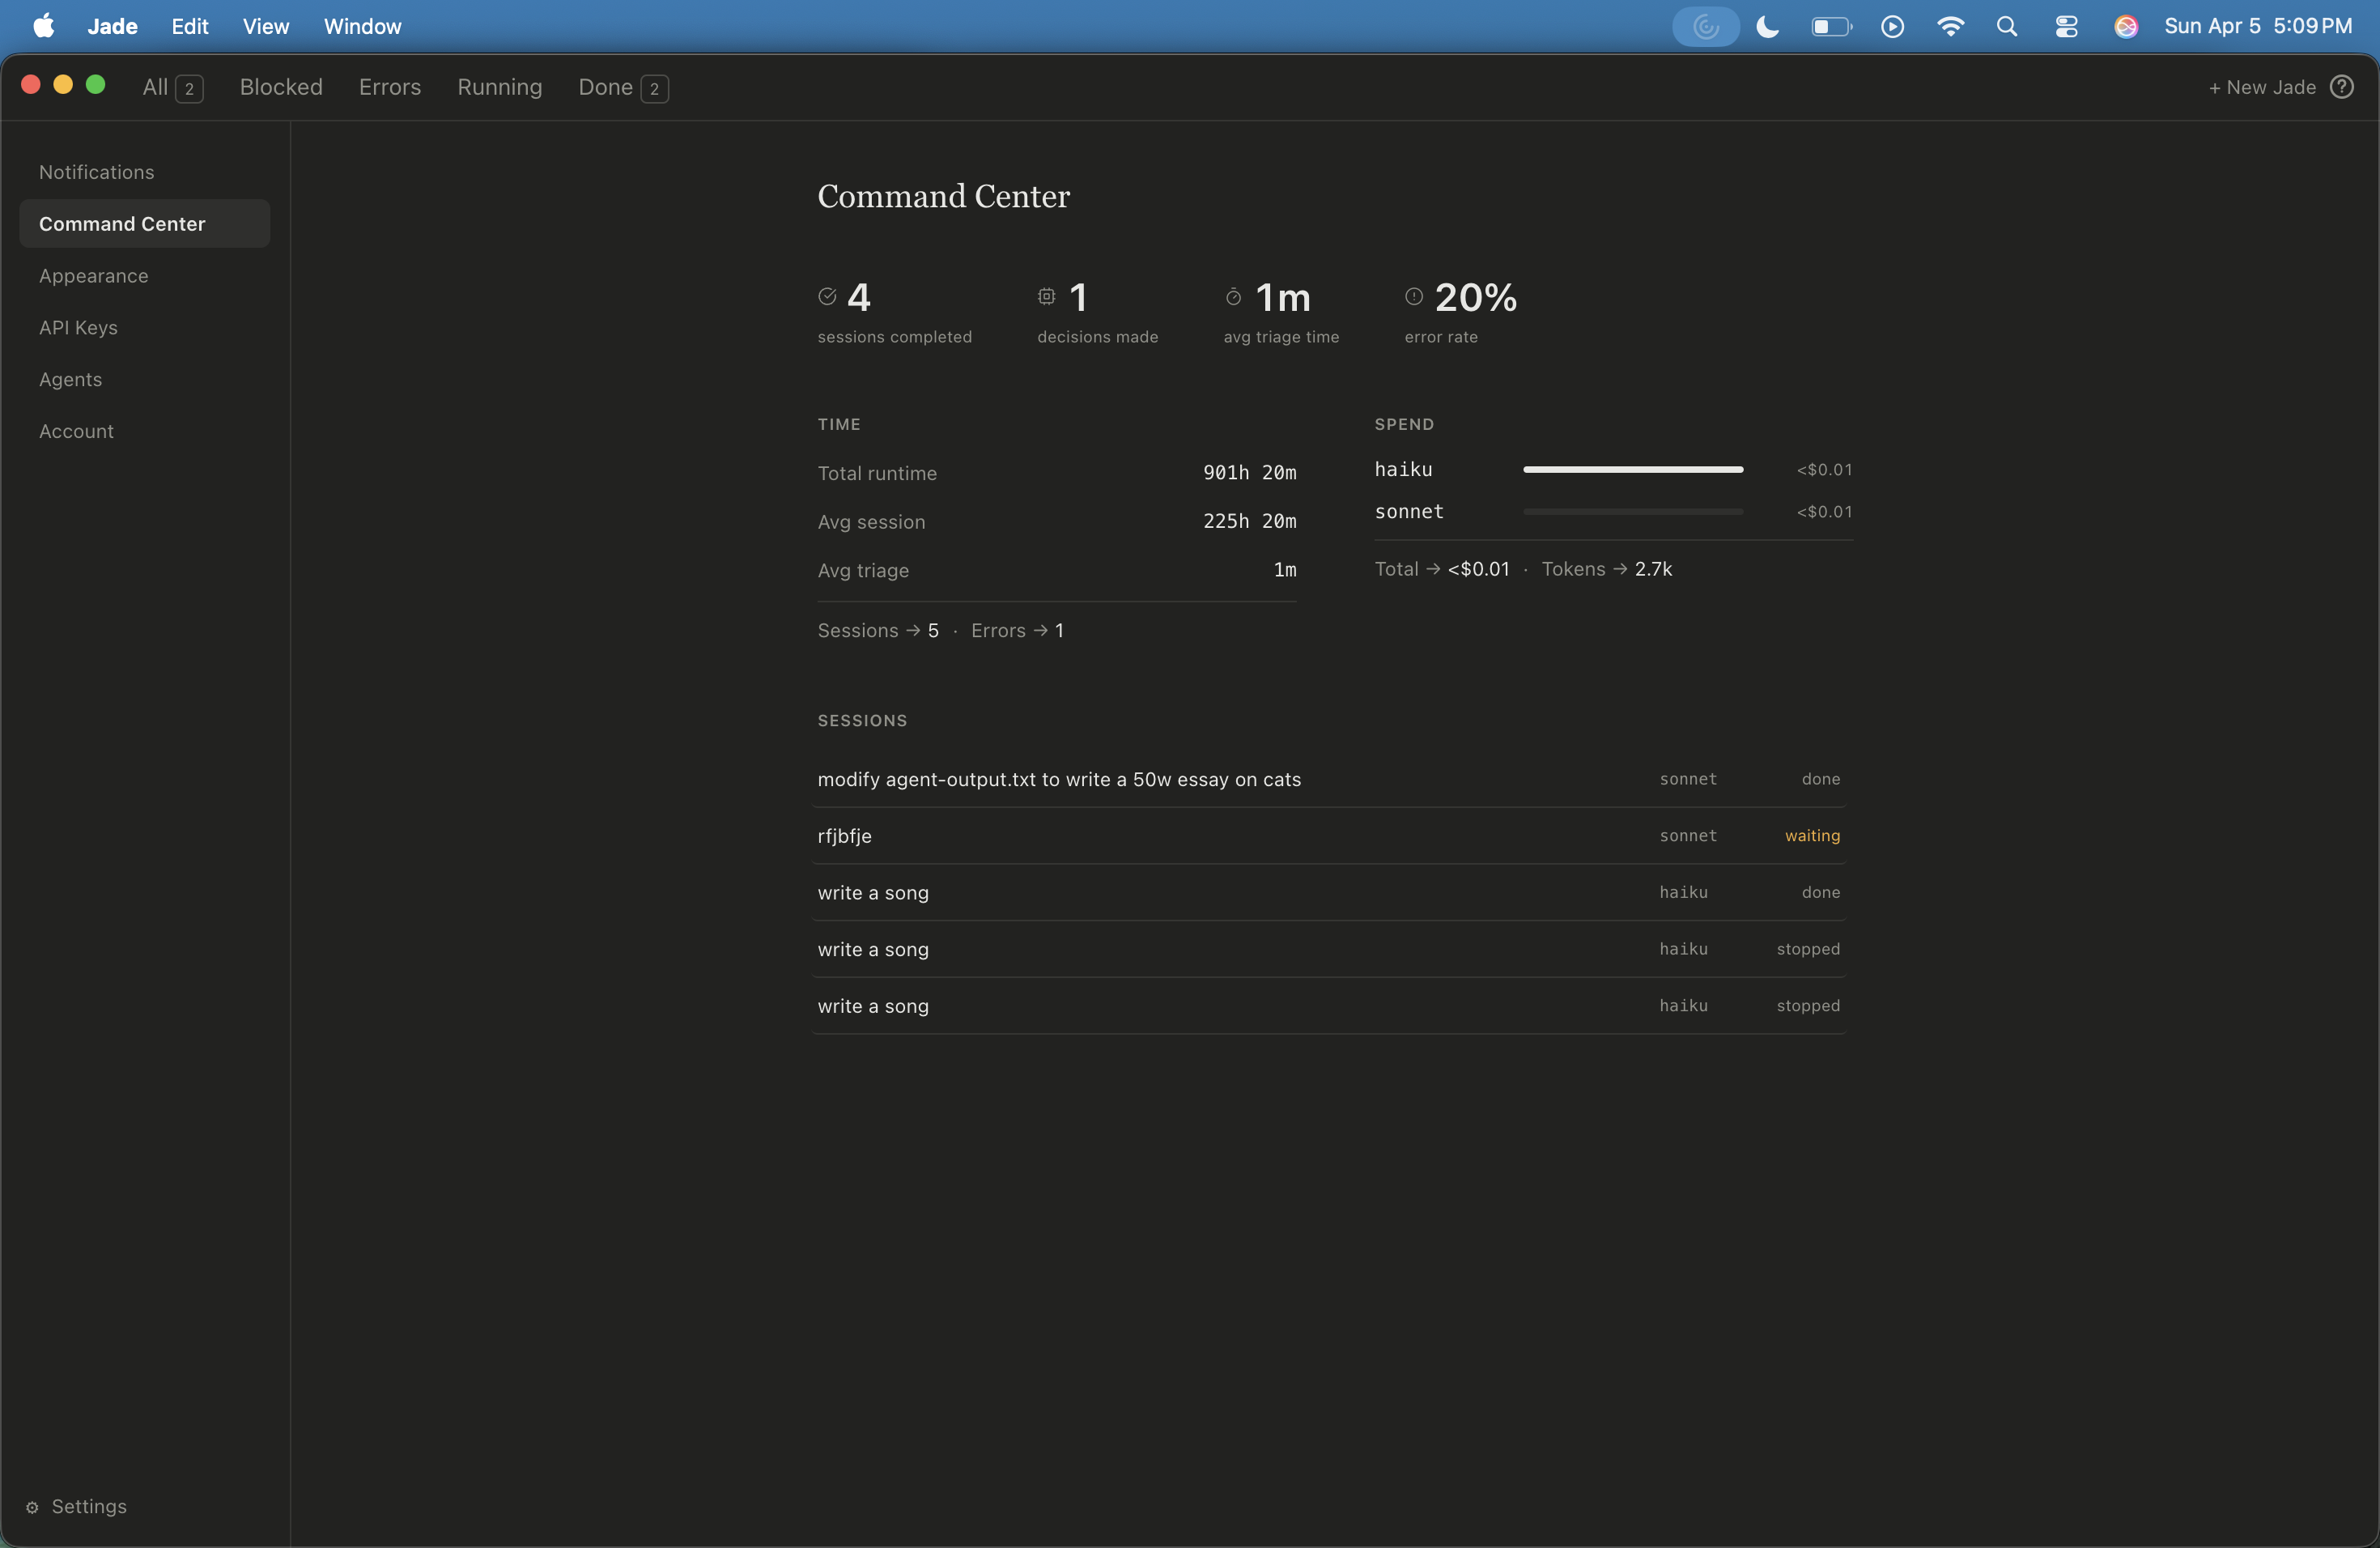Open the Appearance settings section
This screenshot has height=1548, width=2380.
[93, 276]
